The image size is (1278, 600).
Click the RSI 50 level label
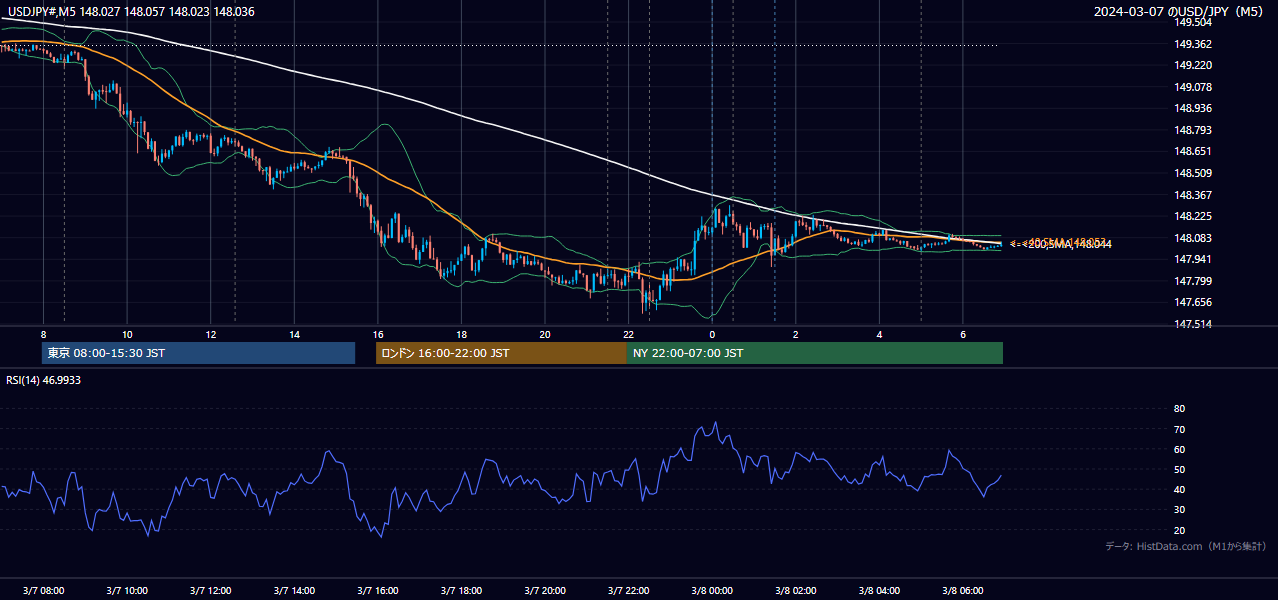[1180, 469]
